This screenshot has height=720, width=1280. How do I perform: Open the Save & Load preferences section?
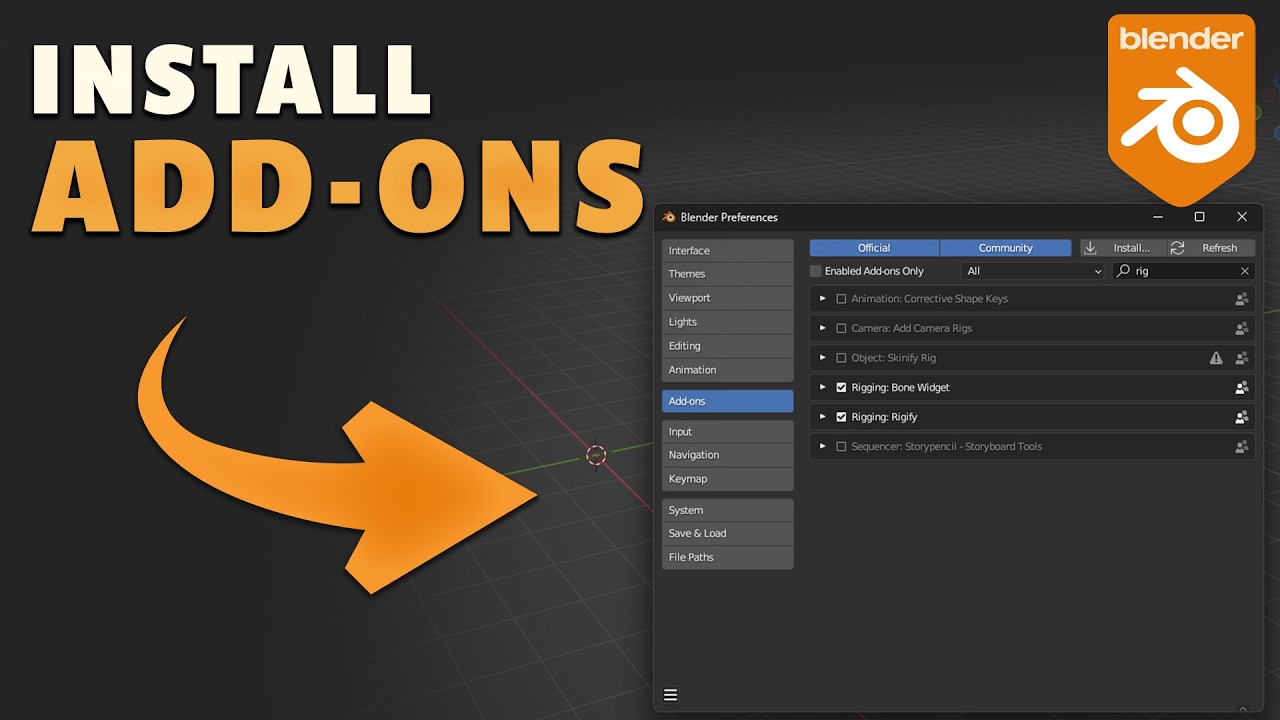click(x=727, y=534)
